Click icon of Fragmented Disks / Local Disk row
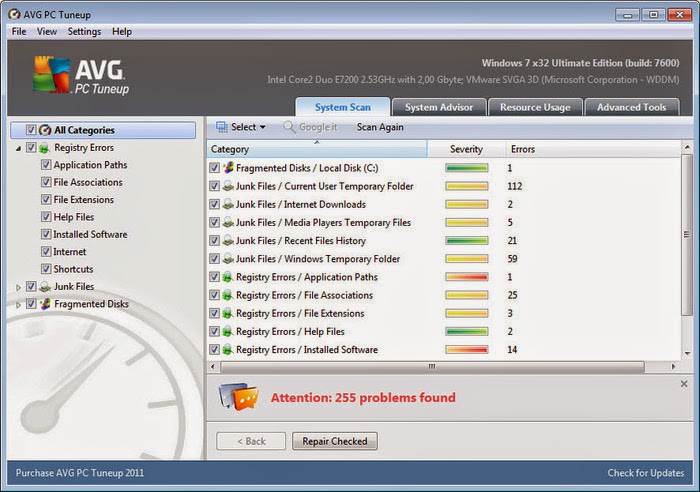The image size is (700, 492). (228, 168)
